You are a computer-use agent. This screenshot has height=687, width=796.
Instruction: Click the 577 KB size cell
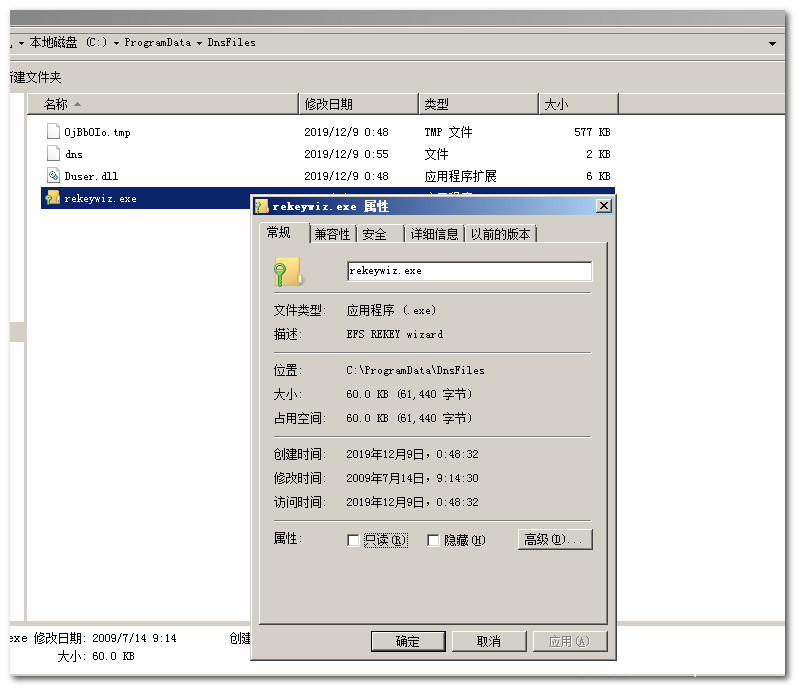click(x=592, y=132)
